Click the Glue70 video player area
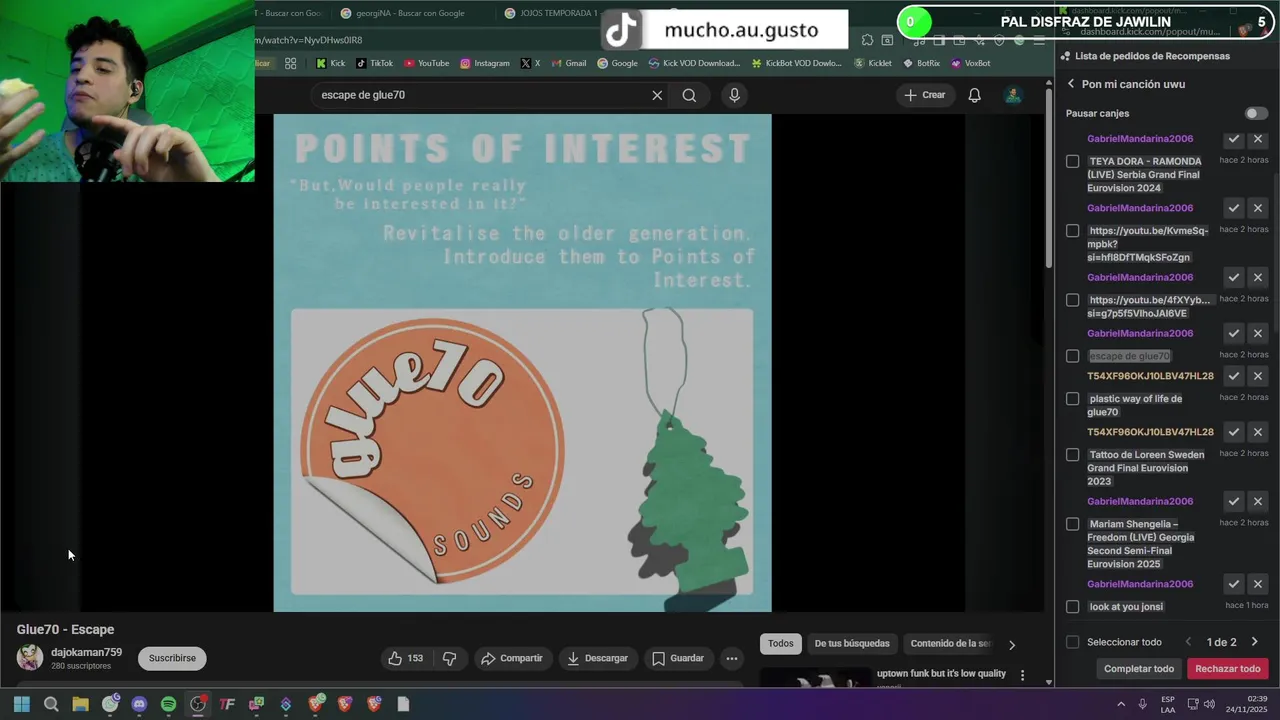 tap(522, 363)
